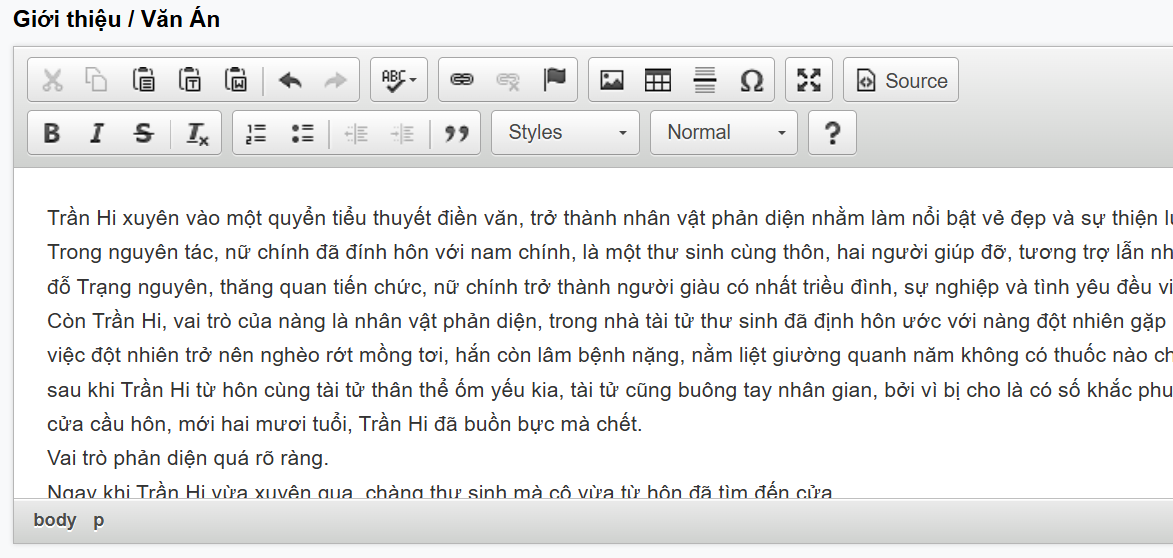This screenshot has width=1173, height=558.
Task: Select body element in path bar
Action: [x=55, y=520]
